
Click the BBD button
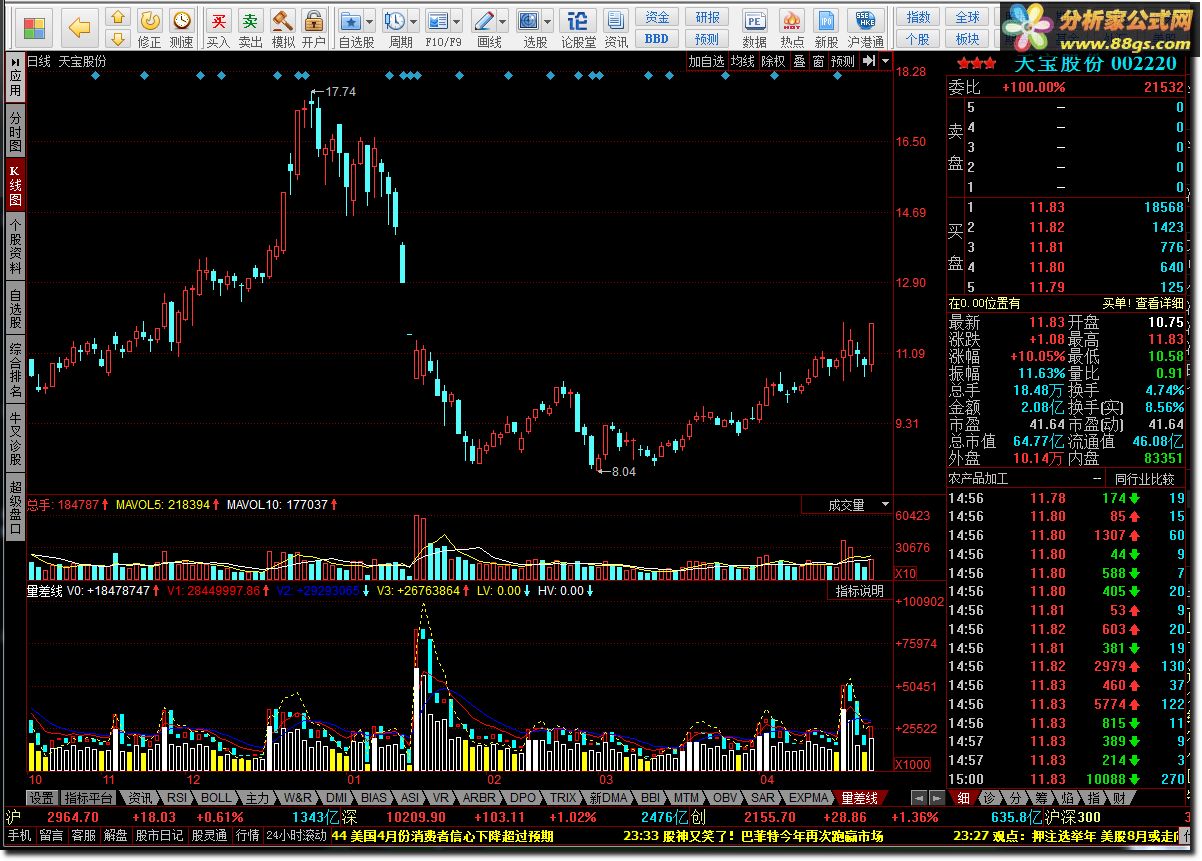pos(657,39)
